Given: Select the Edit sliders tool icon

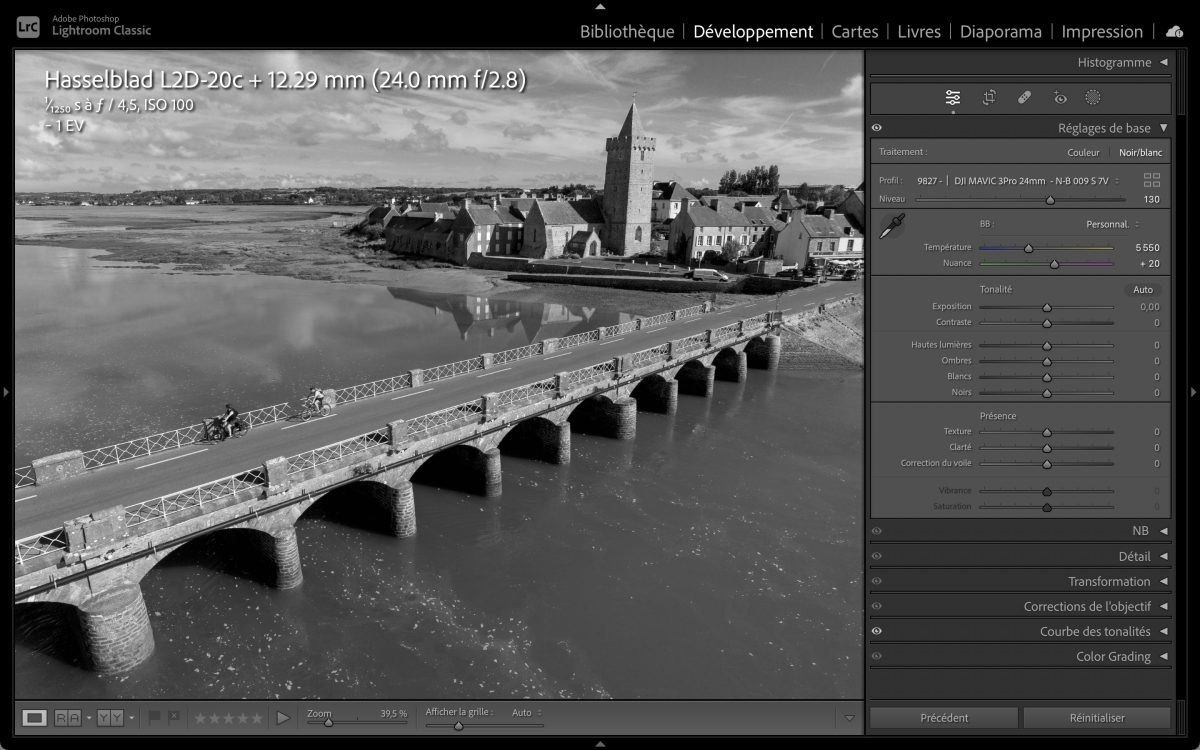Looking at the screenshot, I should pos(953,98).
